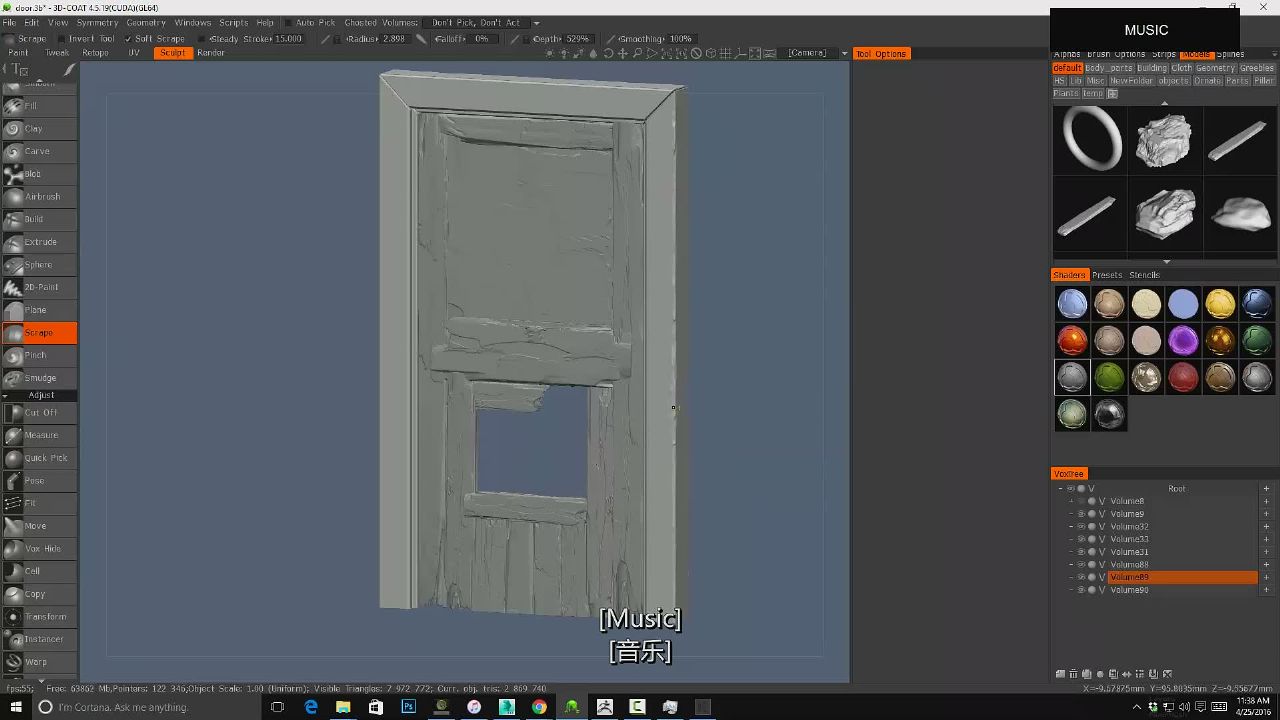Select the Transform tool

tap(39, 616)
